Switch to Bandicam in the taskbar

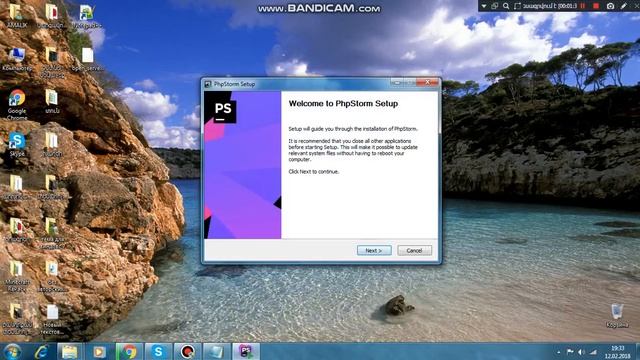(x=187, y=351)
